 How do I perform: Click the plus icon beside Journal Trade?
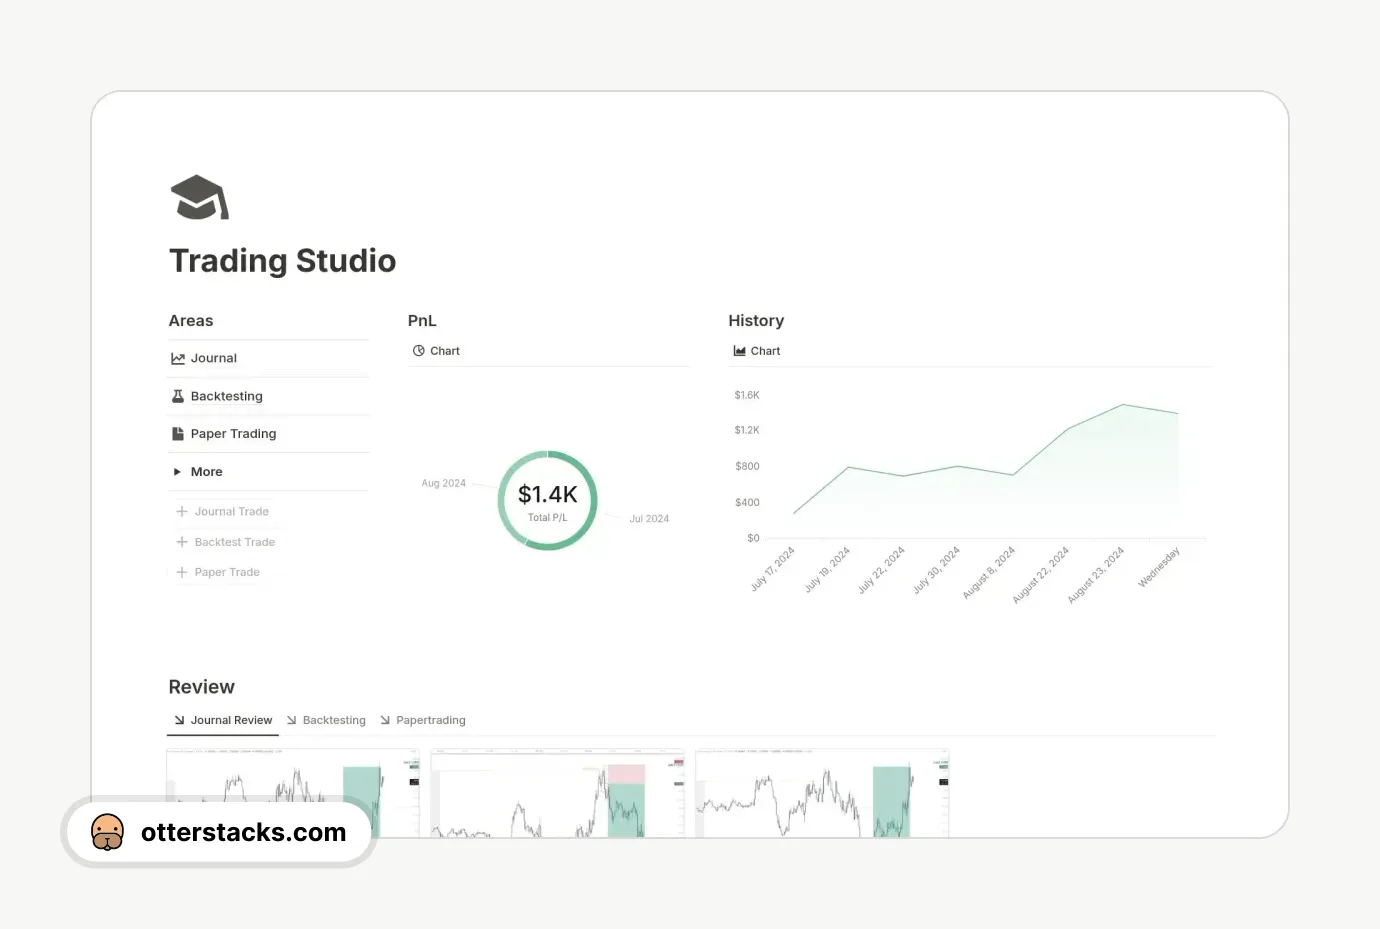tap(182, 511)
